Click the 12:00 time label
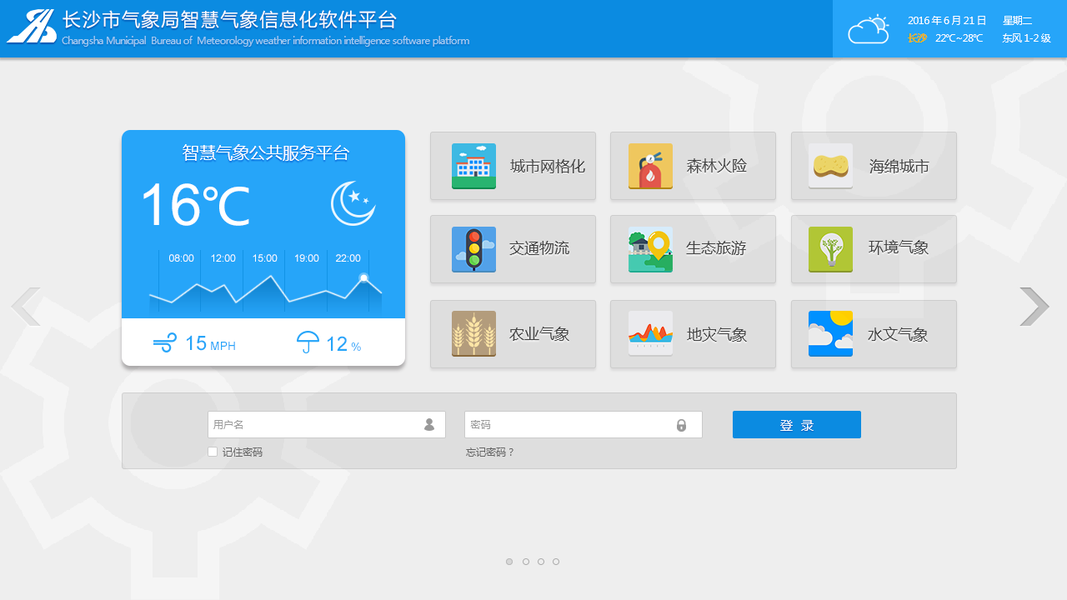Screen dimensions: 1067x600 223,259
